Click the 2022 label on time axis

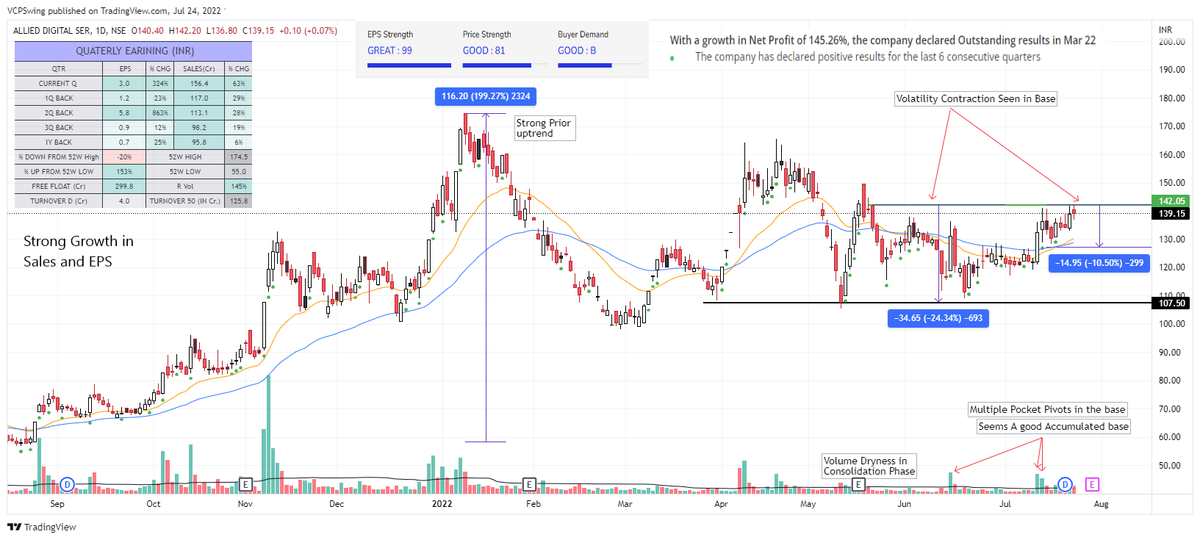pyautogui.click(x=441, y=505)
